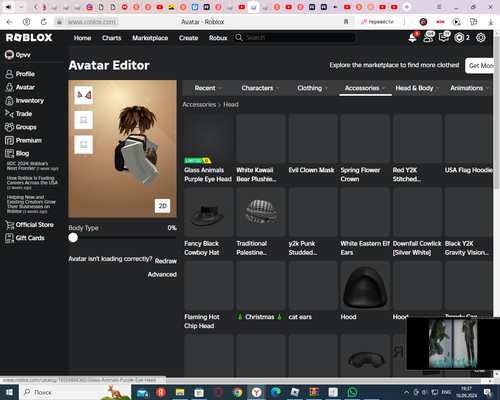The image size is (500, 400).
Task: Expand the Animations dropdown
Action: click(x=470, y=88)
